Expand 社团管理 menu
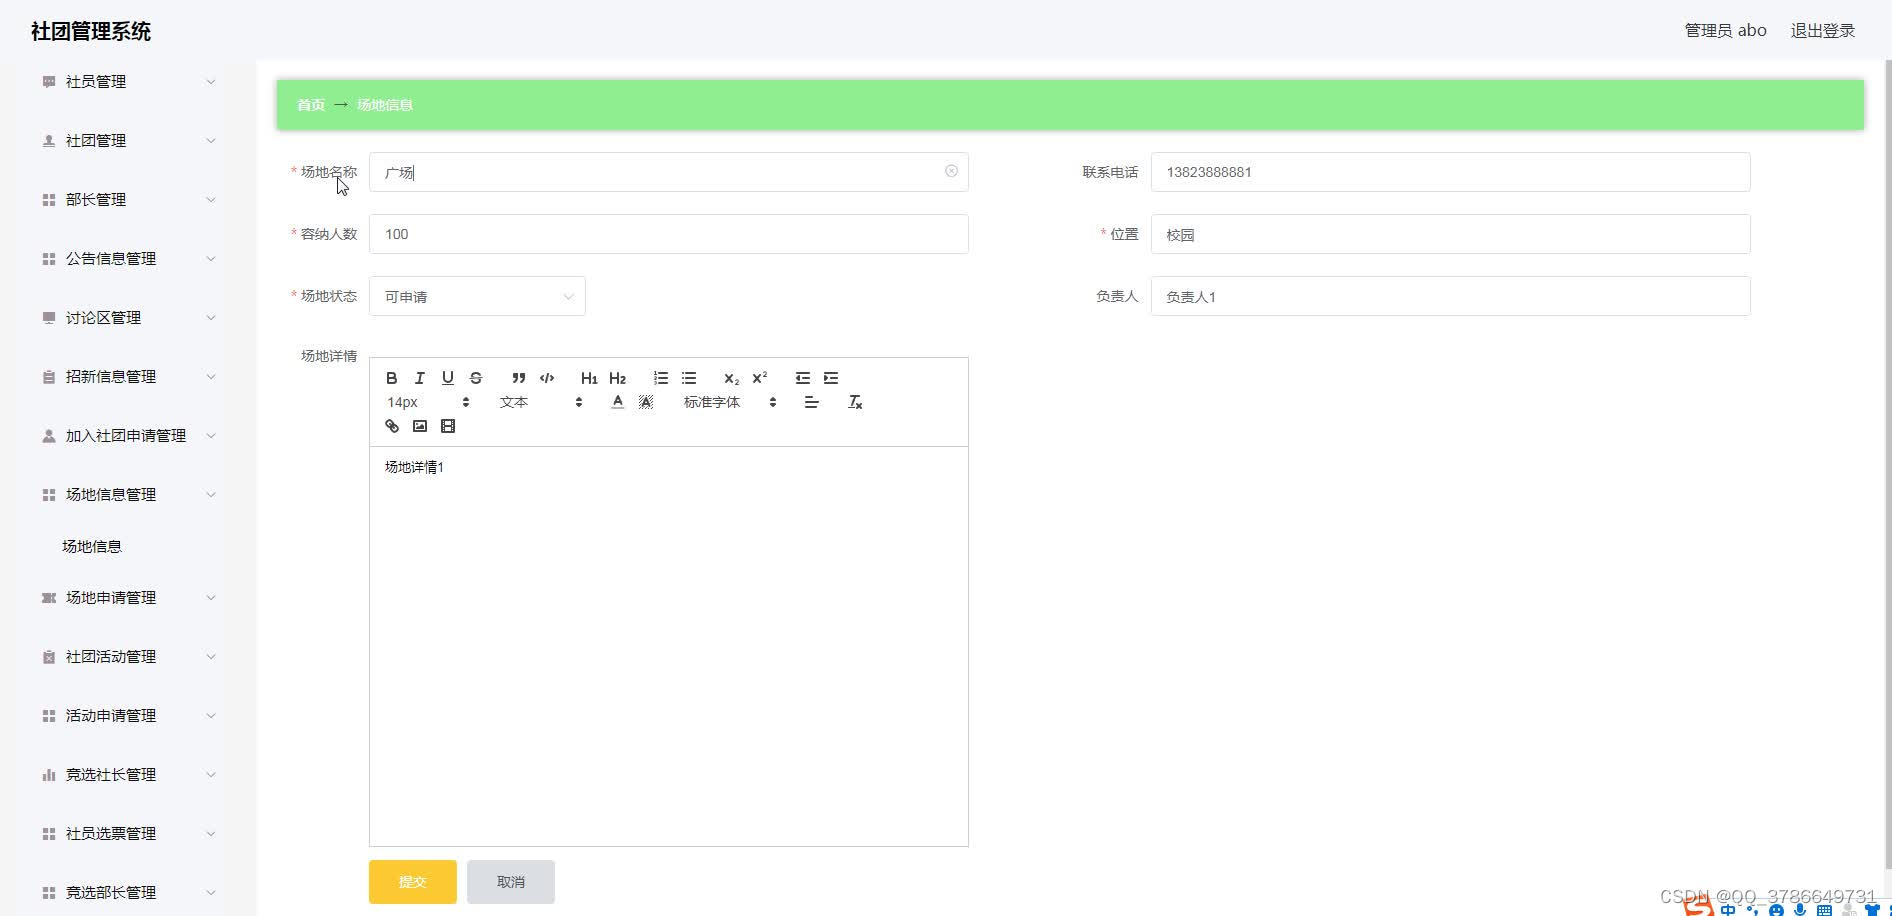1892x916 pixels. [128, 141]
